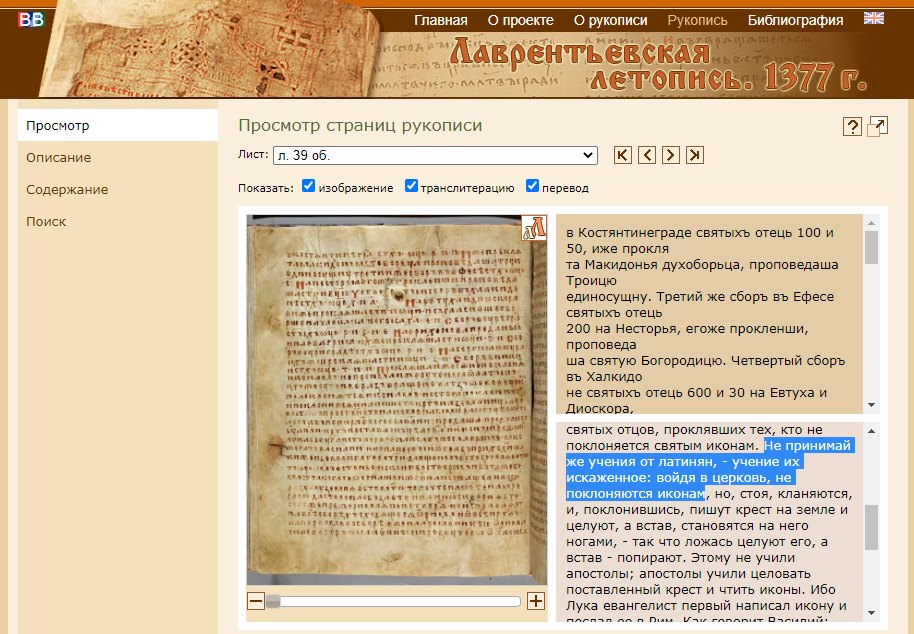Go to next folio arrow
This screenshot has width=914, height=634.
670,155
